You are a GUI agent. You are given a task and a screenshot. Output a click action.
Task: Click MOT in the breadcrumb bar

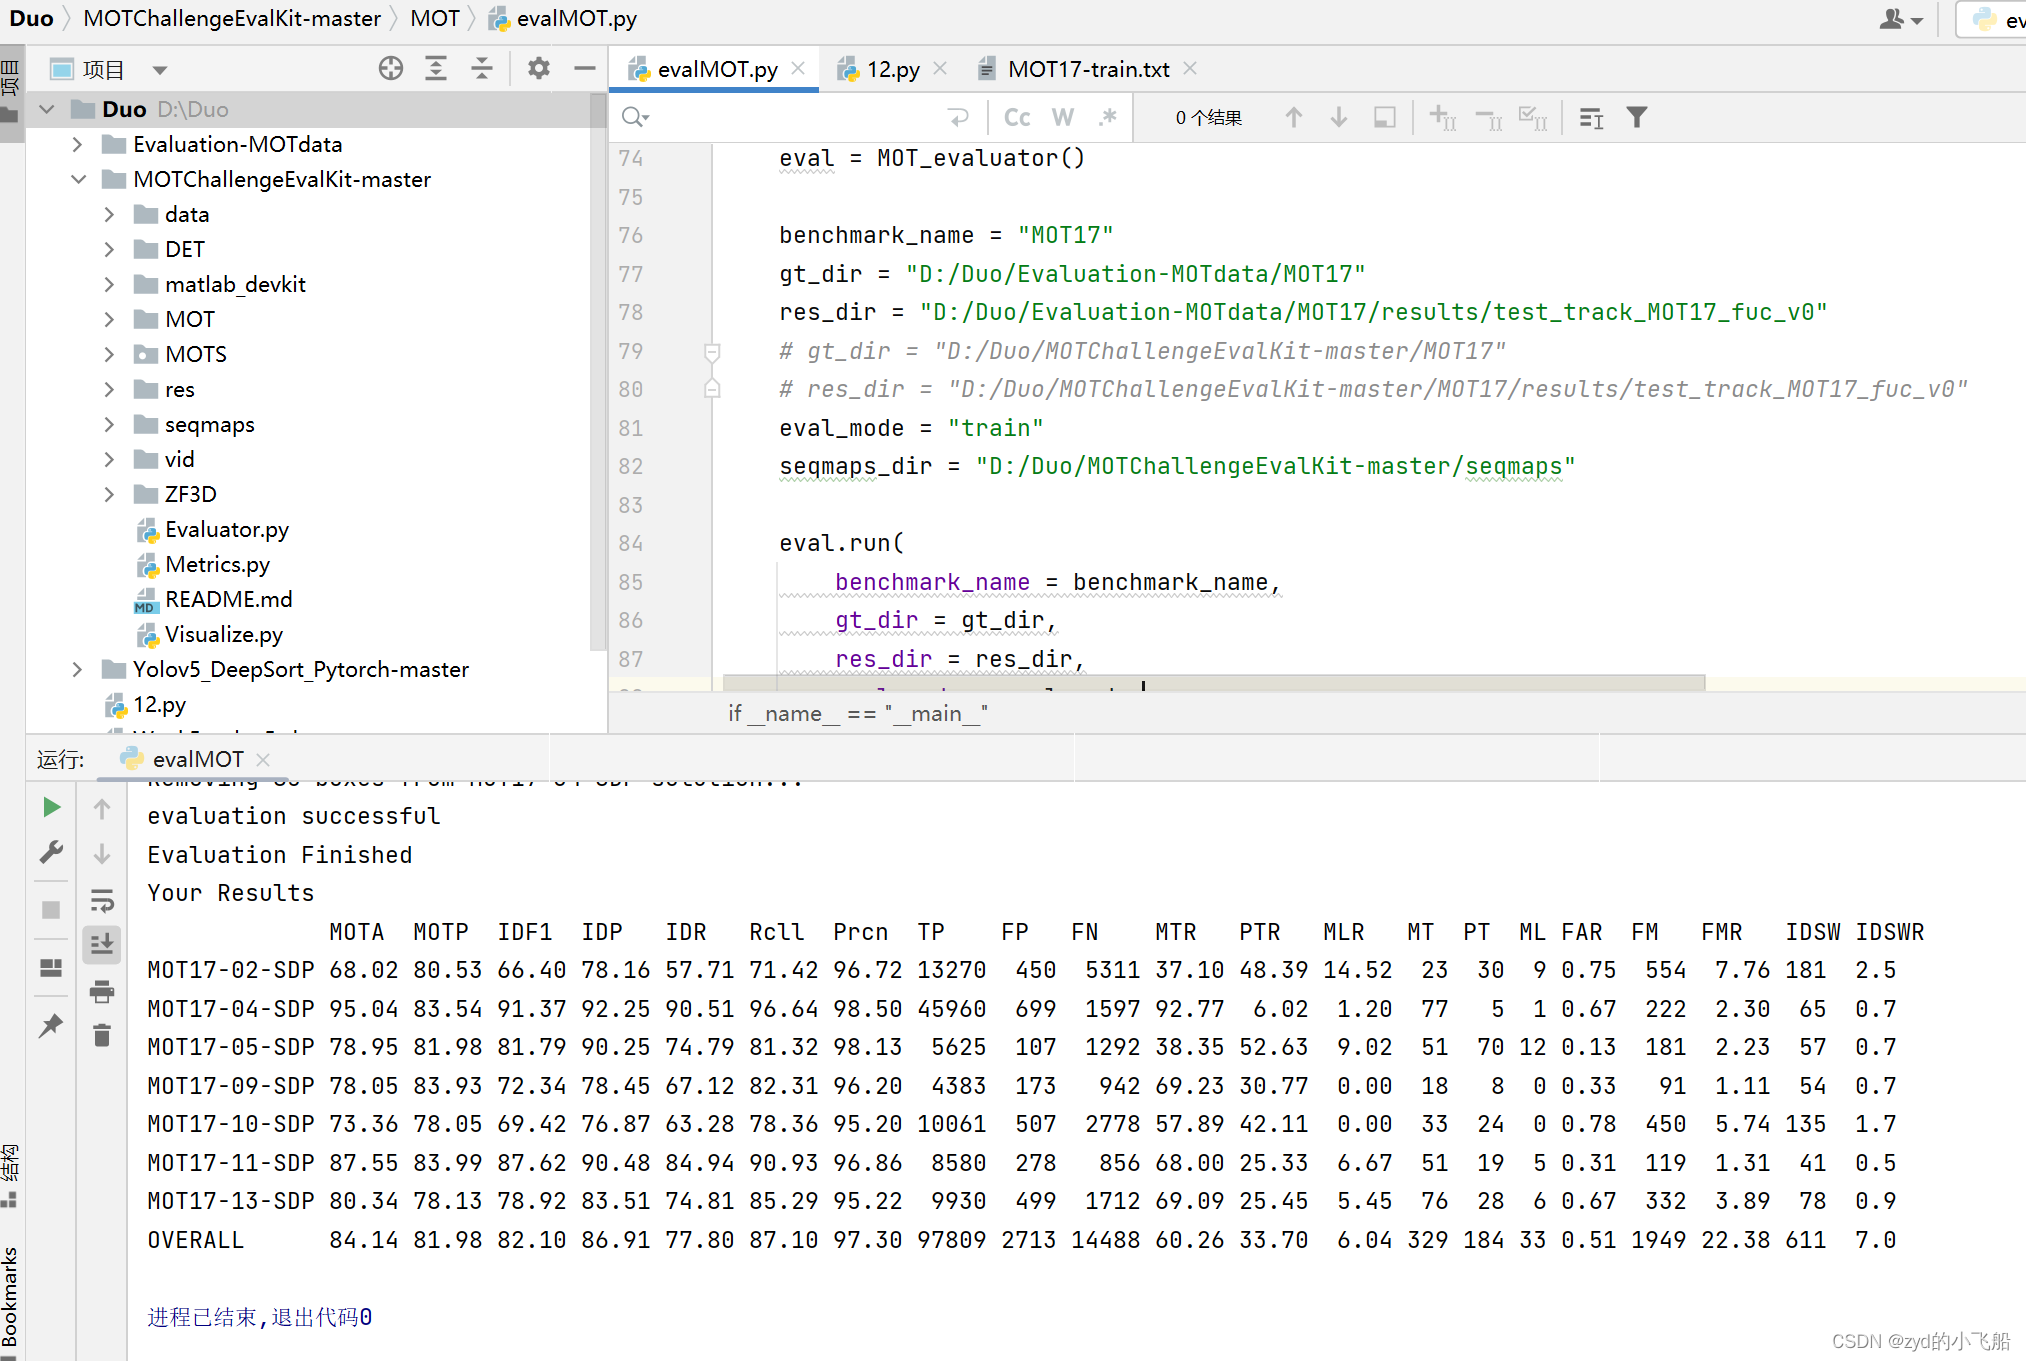click(435, 18)
